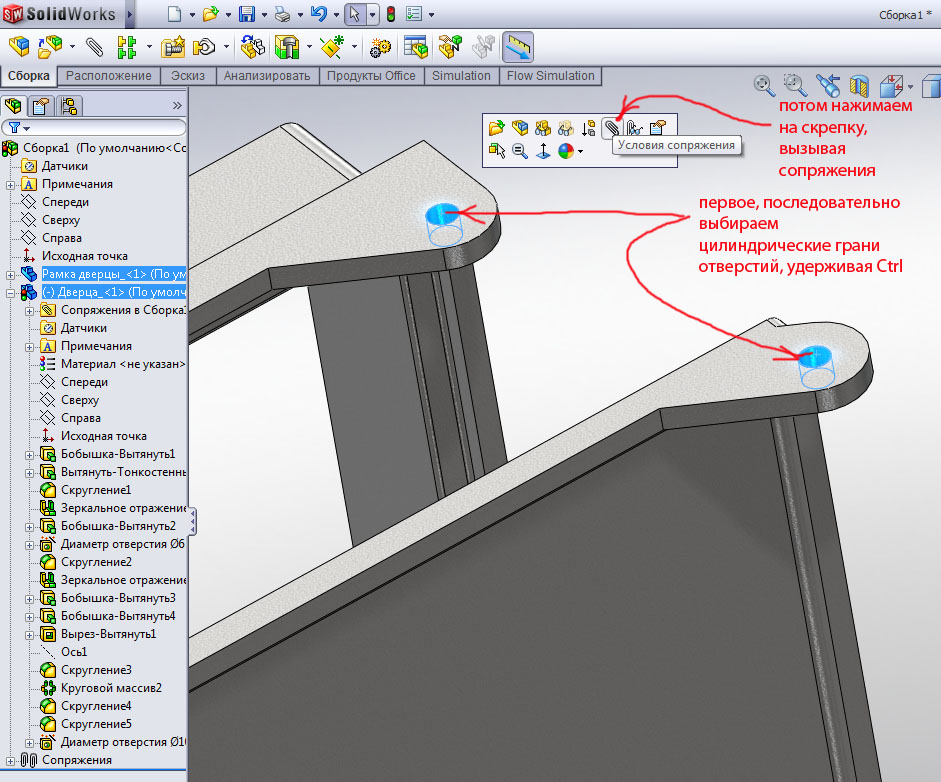The image size is (941, 782).
Task: Select Исходная точка in the feature tree
Action: click(84, 256)
